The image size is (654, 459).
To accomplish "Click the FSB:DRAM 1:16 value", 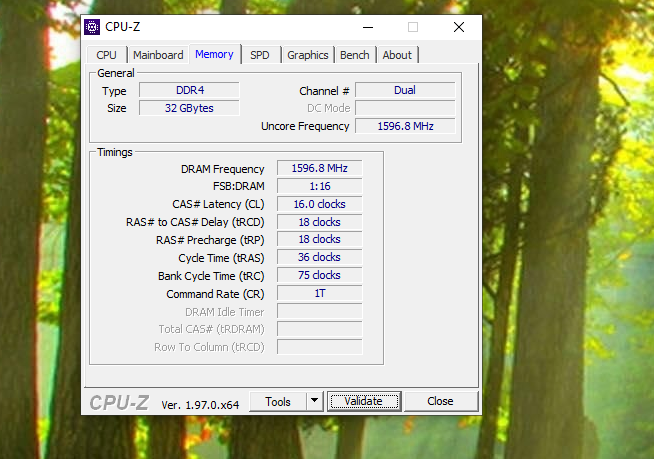I will [x=319, y=186].
